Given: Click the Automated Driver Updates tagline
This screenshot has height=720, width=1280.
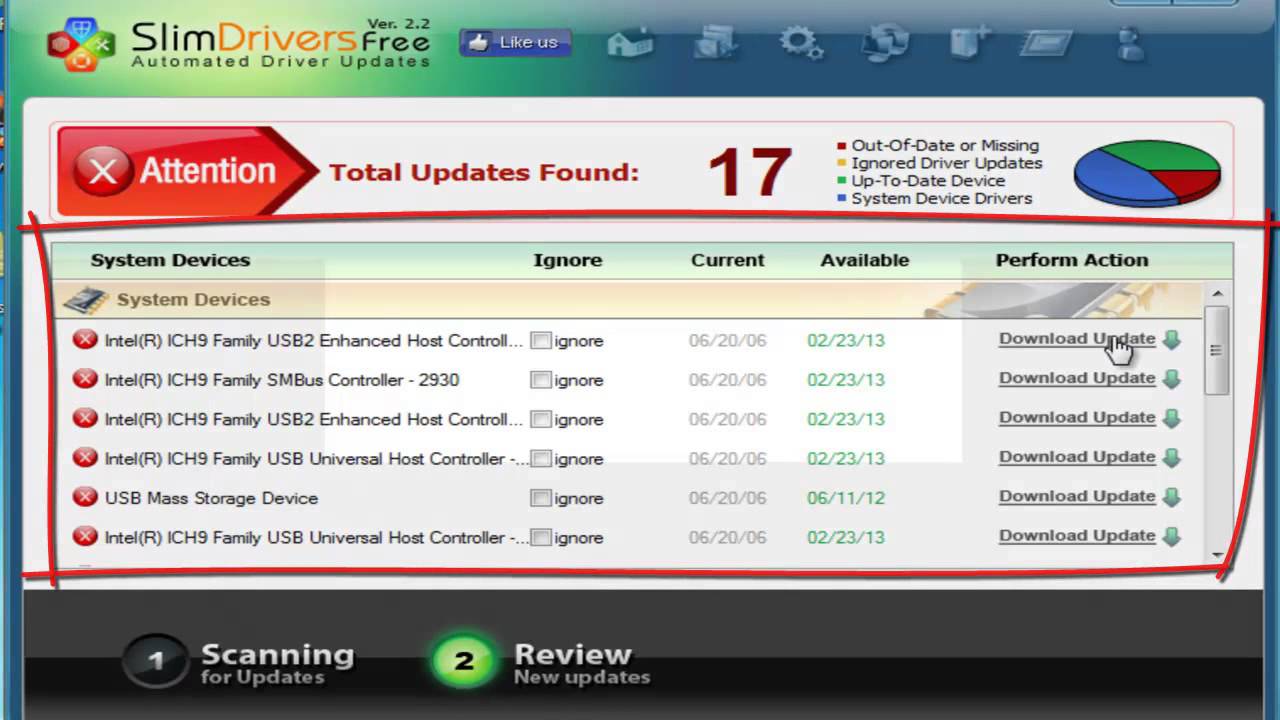Looking at the screenshot, I should click(x=281, y=62).
